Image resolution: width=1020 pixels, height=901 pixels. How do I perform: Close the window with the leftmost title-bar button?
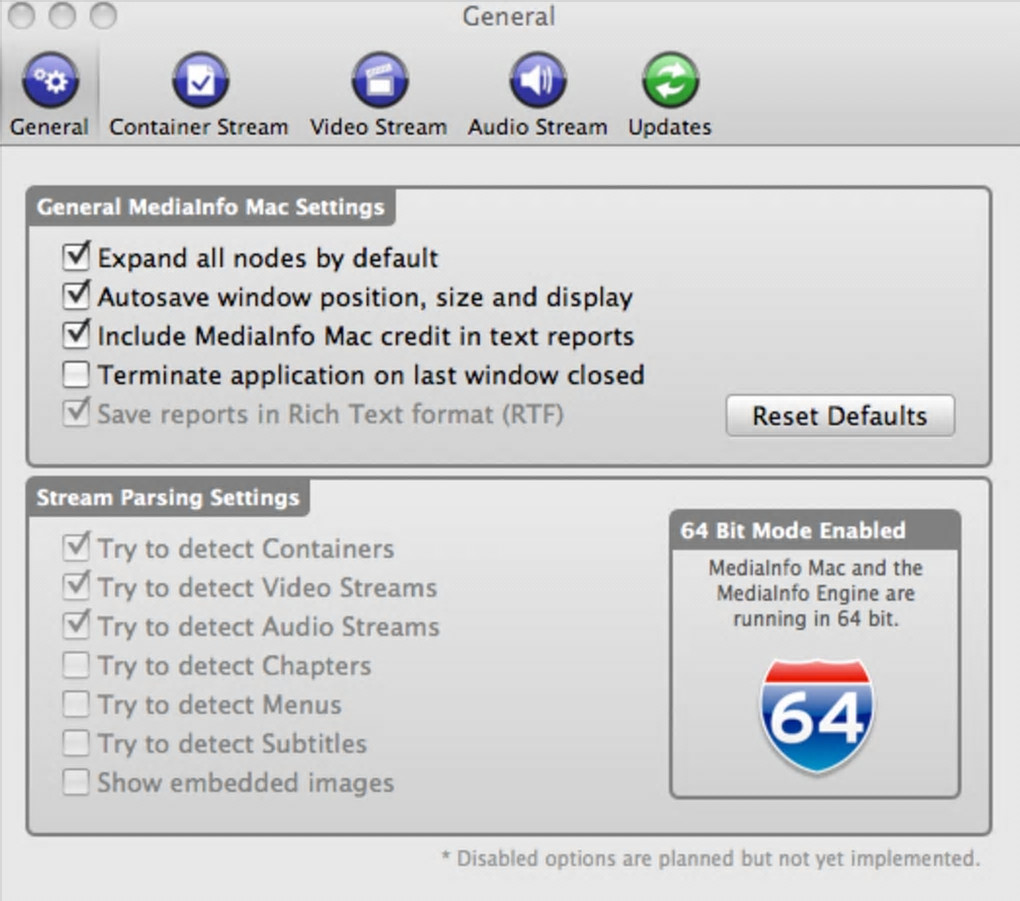(x=21, y=16)
